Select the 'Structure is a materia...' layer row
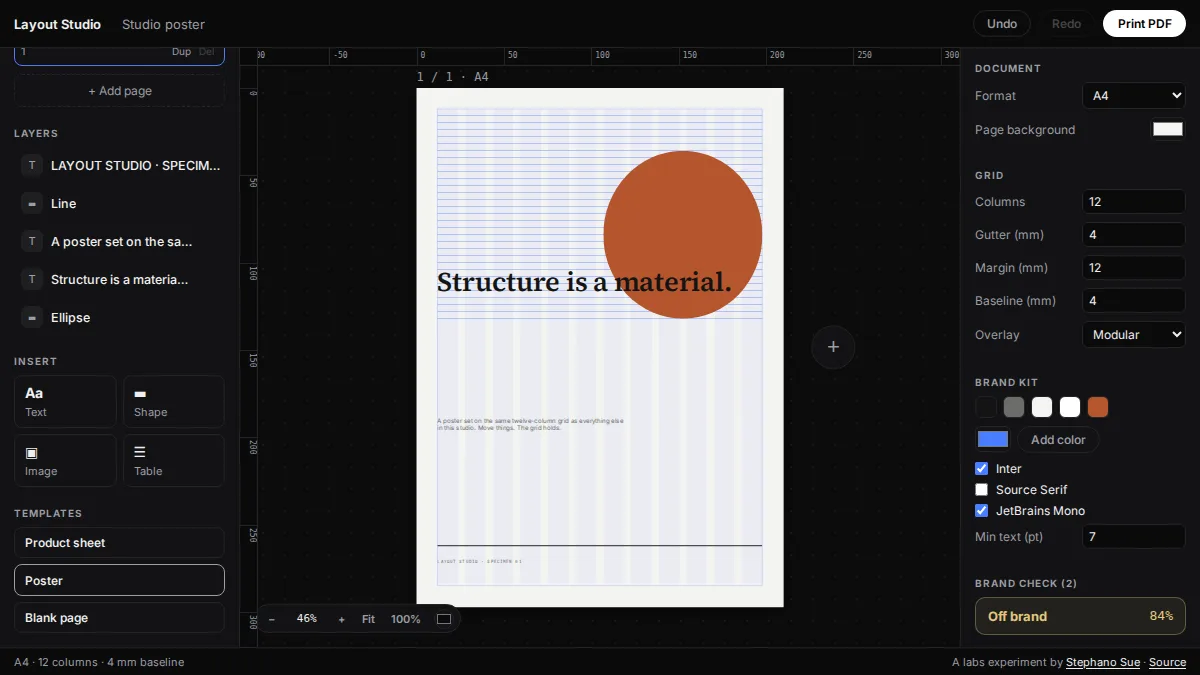Viewport: 1200px width, 675px height. (x=119, y=279)
